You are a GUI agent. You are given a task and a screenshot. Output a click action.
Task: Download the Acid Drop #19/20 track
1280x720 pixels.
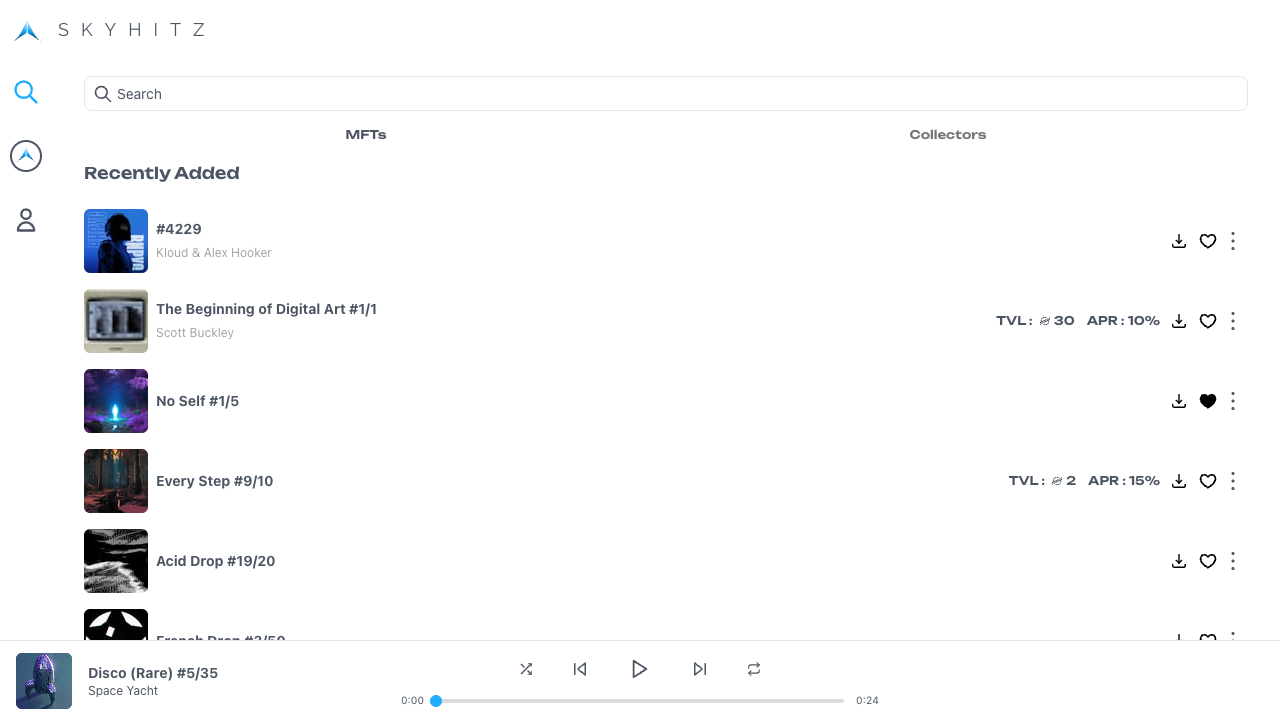click(1179, 561)
